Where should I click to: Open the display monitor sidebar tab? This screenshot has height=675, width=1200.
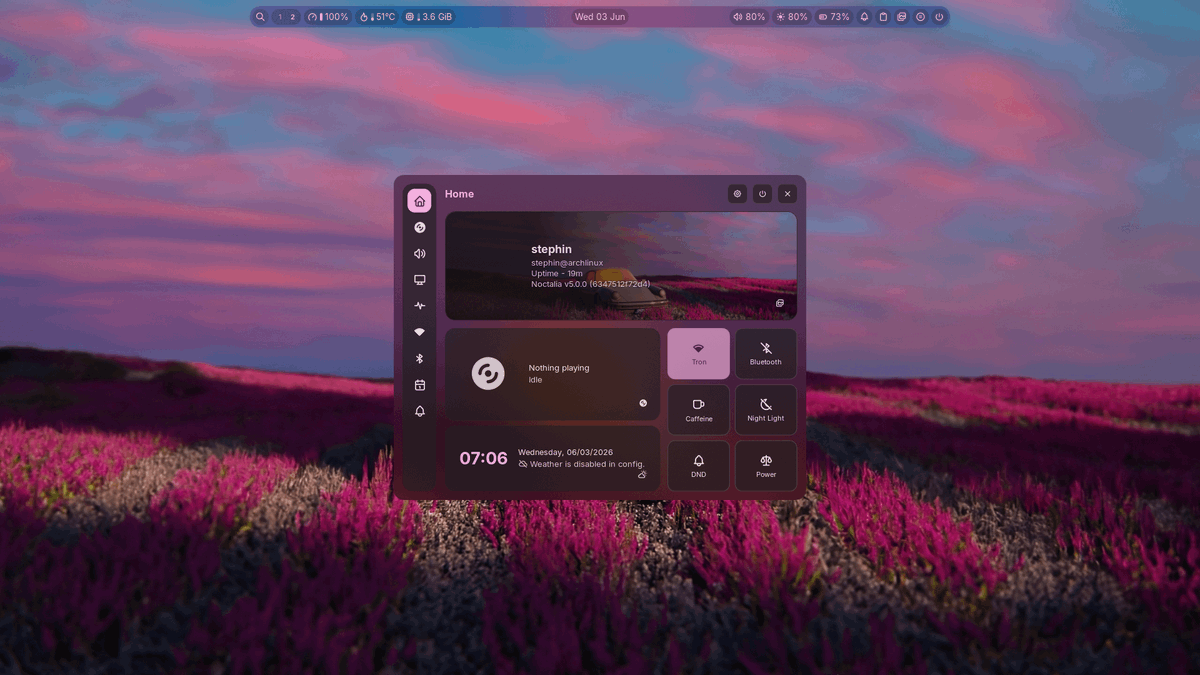[x=420, y=280]
